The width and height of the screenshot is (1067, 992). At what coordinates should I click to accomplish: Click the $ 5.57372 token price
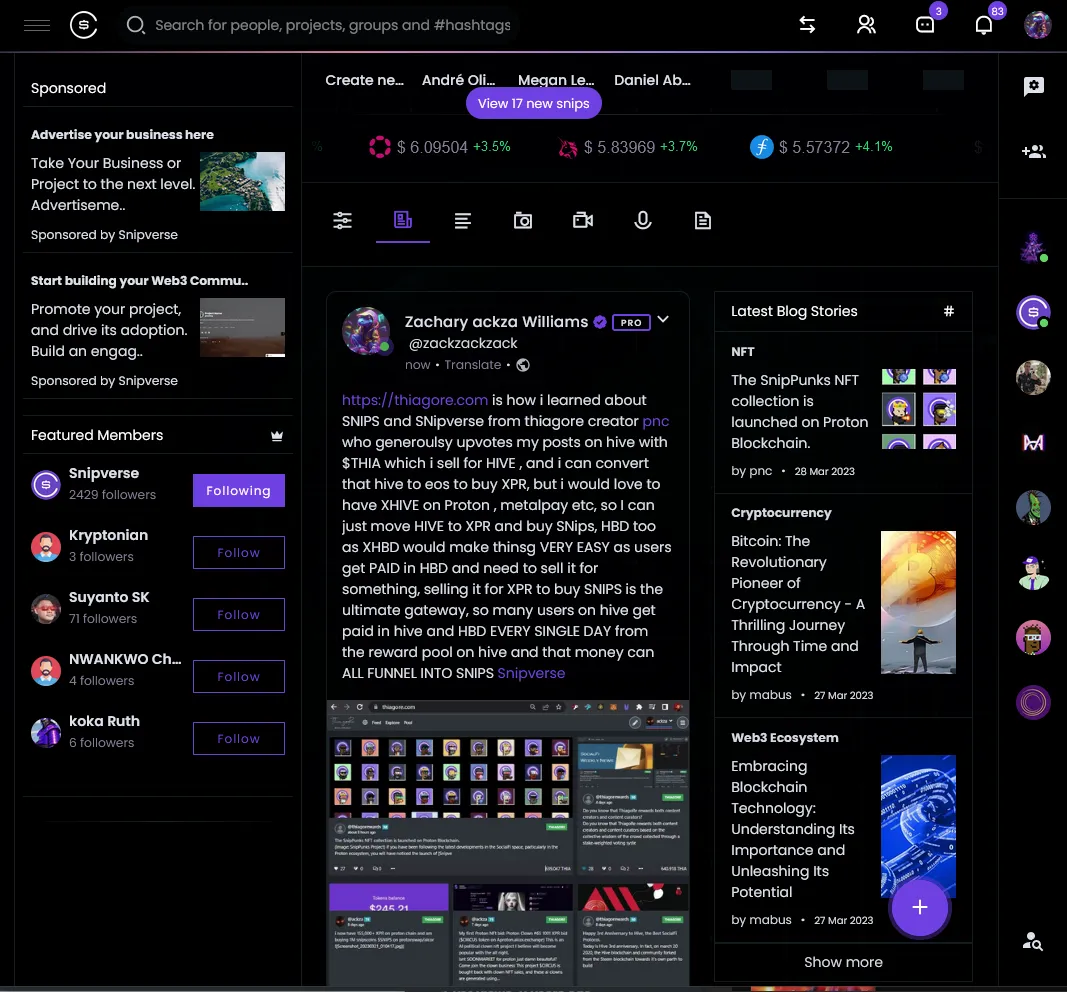(x=814, y=147)
